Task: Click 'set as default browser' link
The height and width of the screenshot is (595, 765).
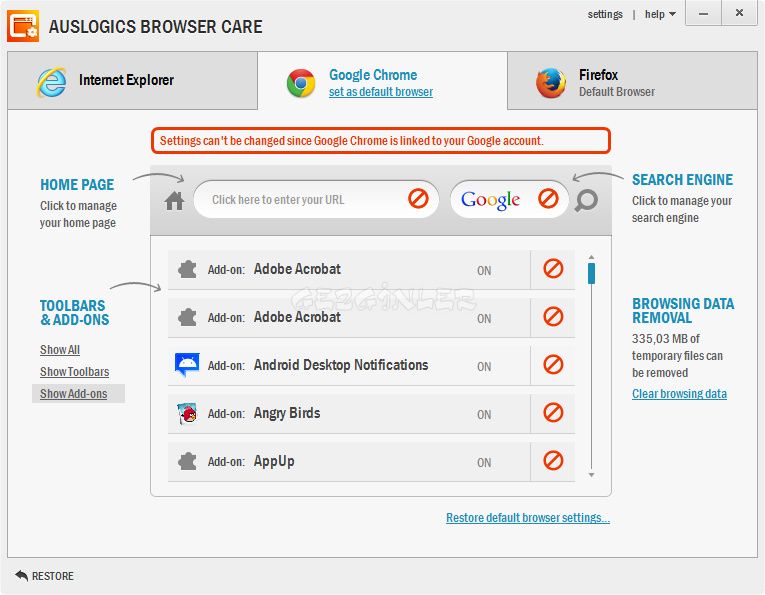Action: [381, 92]
